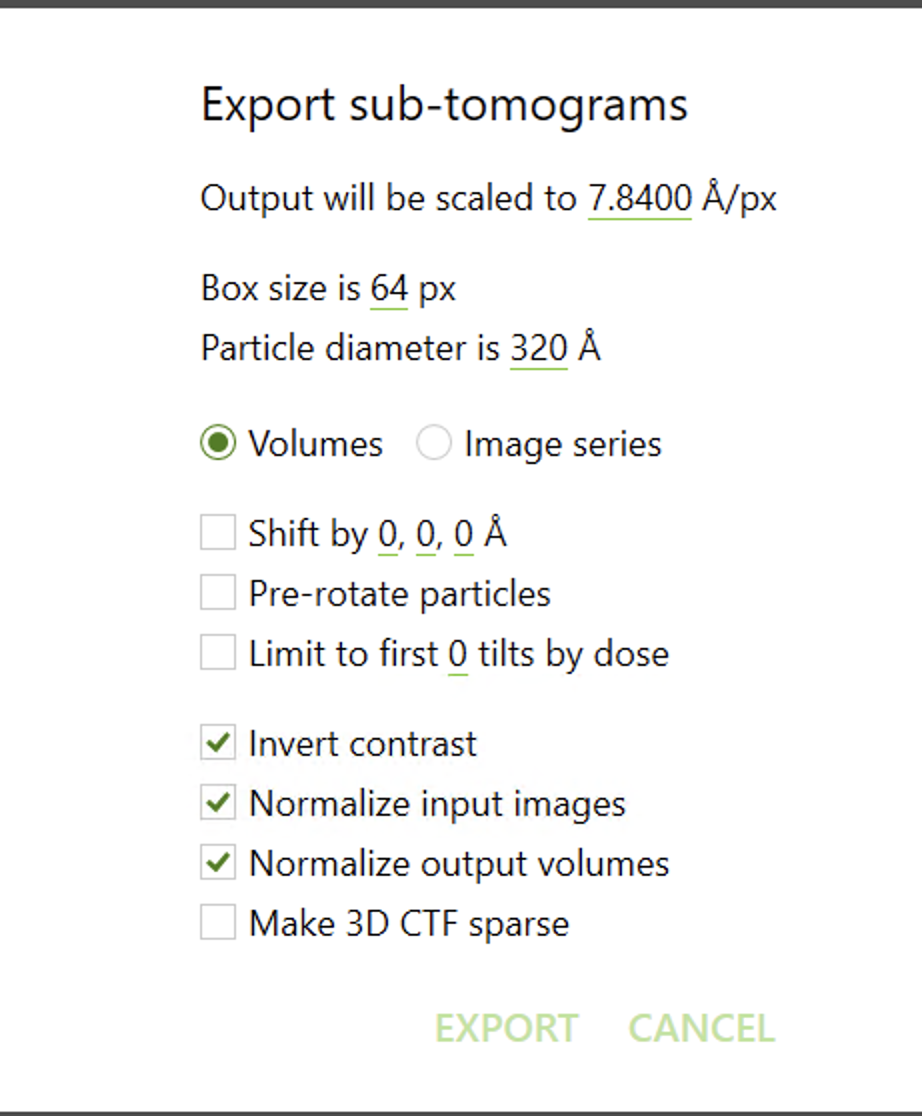Image resolution: width=922 pixels, height=1116 pixels.
Task: Select the Volumes radio button
Action: pos(218,443)
